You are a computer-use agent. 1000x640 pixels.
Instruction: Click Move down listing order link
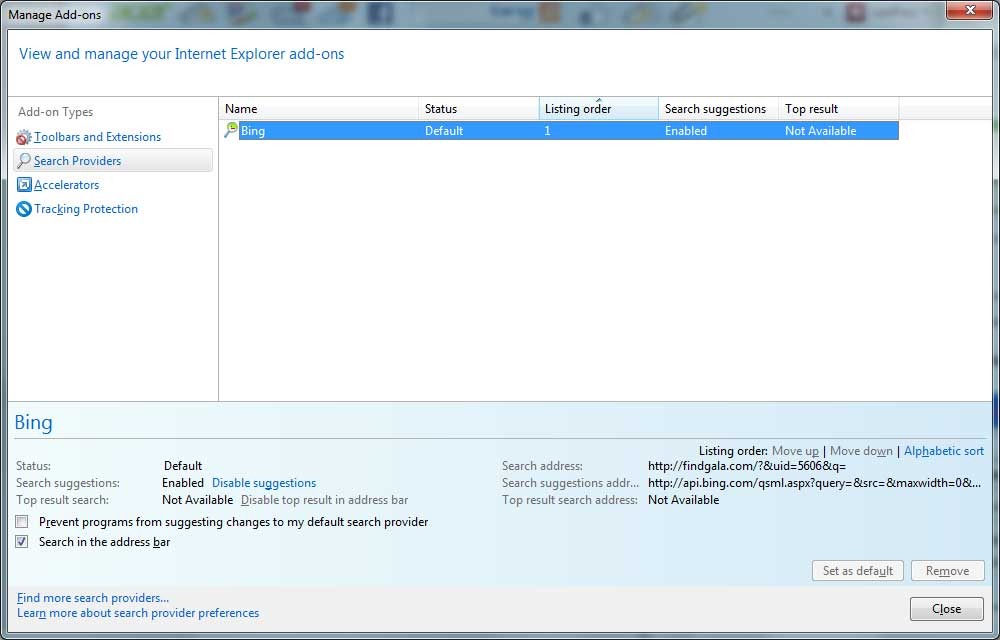pyautogui.click(x=861, y=451)
